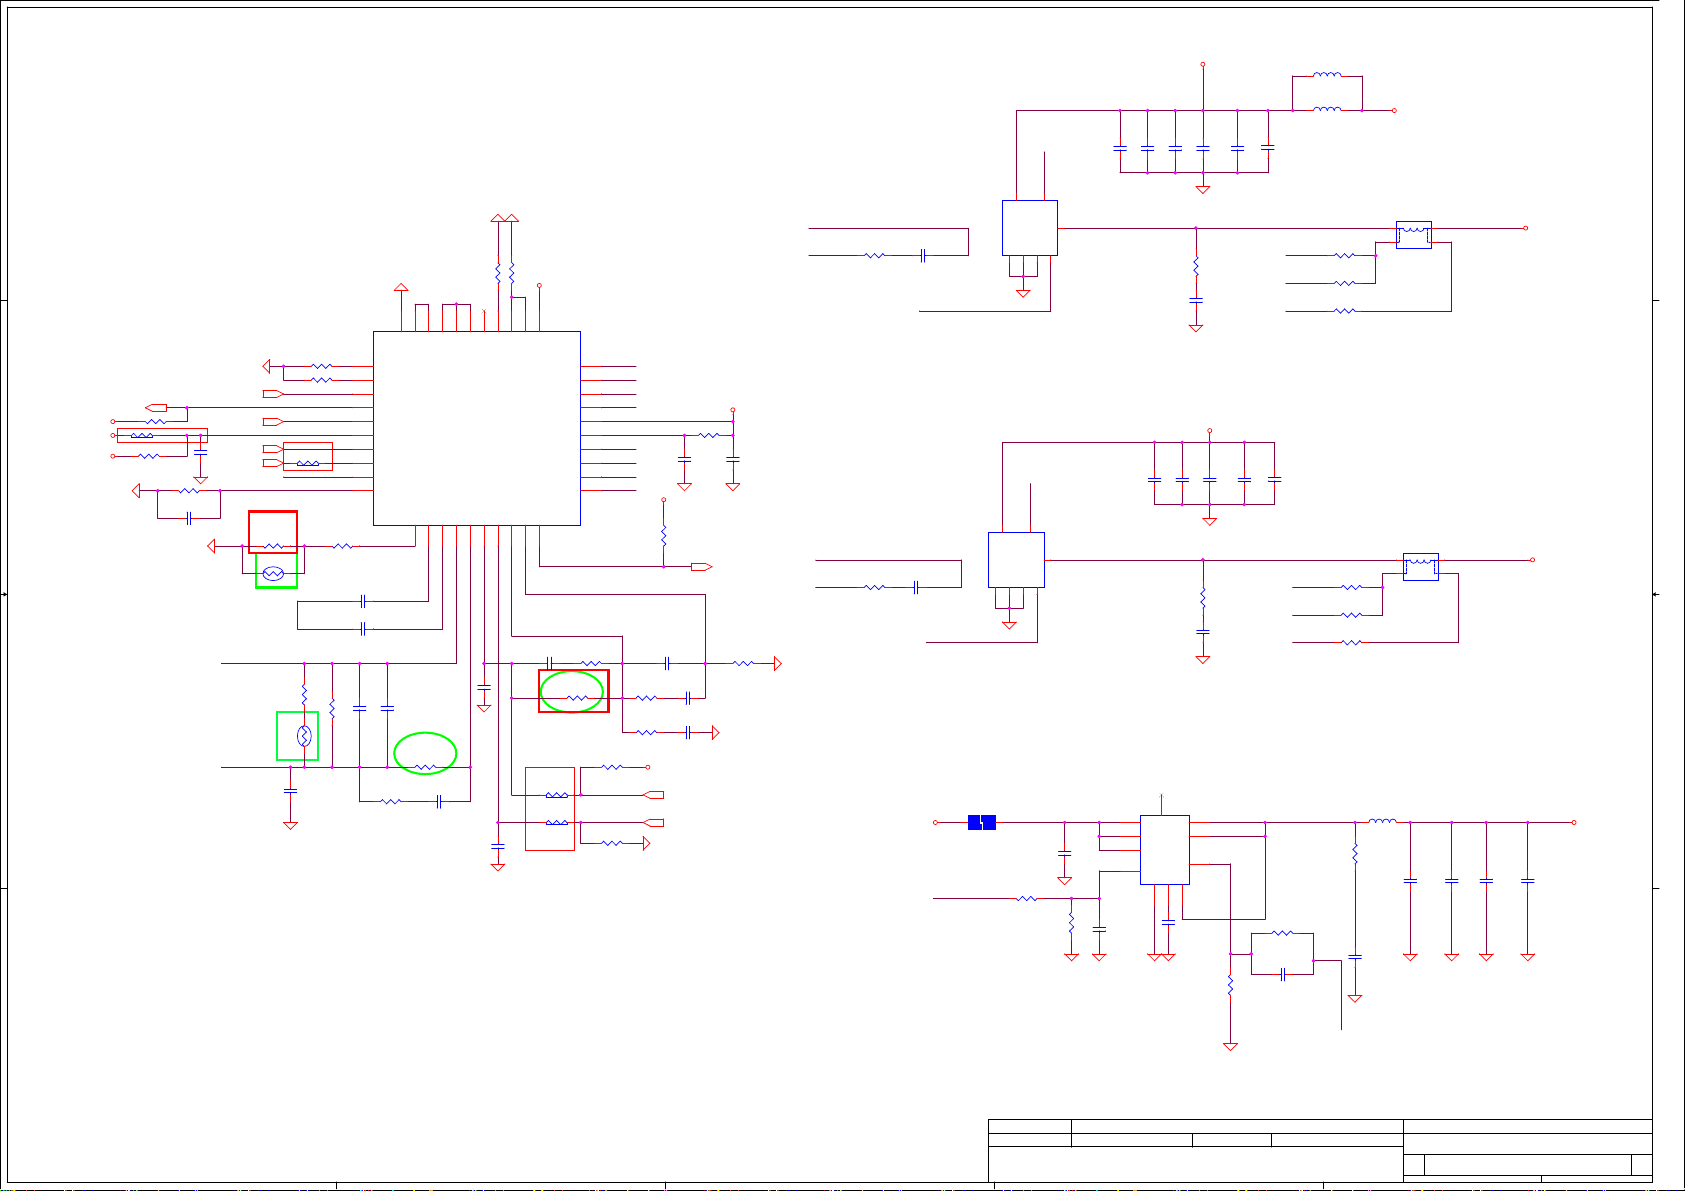Click the lower inductor of the parallel pair
Screen dimensions: 1685x1191
[x=1327, y=110]
